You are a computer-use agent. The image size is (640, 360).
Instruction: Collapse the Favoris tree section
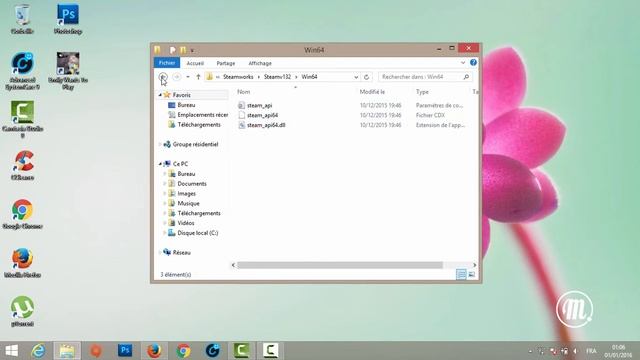click(x=160, y=95)
